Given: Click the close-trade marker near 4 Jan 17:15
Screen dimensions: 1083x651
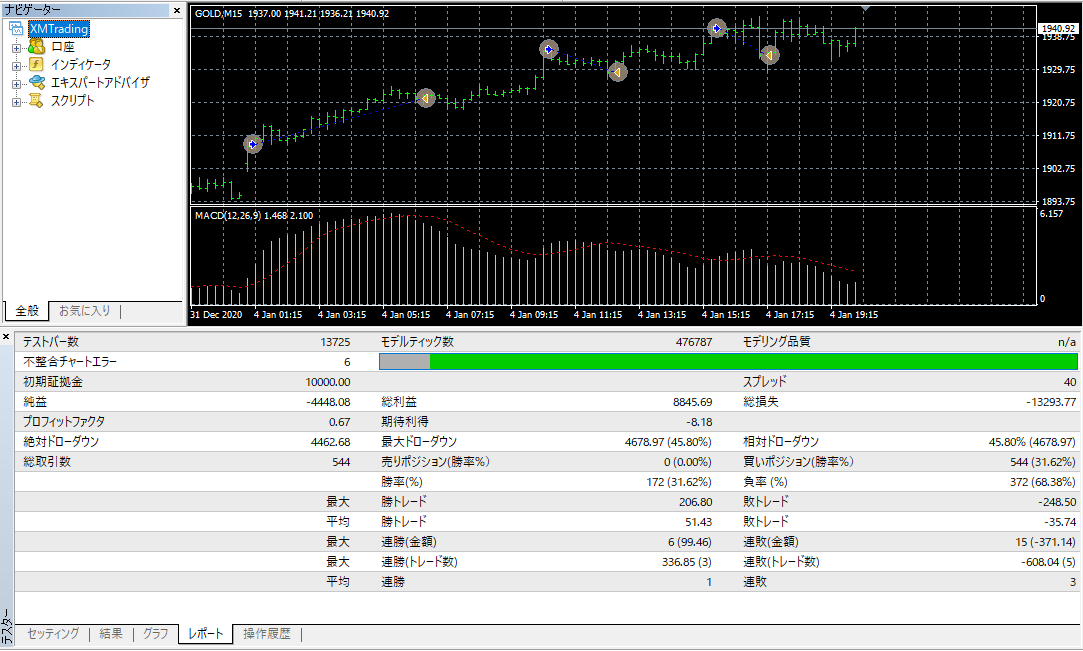Looking at the screenshot, I should pyautogui.click(x=769, y=55).
